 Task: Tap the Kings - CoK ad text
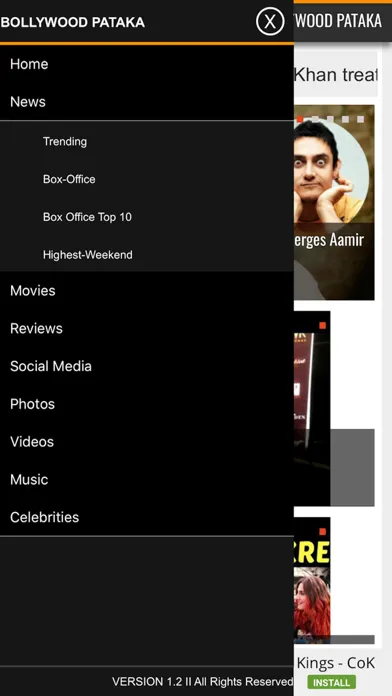coord(336,663)
